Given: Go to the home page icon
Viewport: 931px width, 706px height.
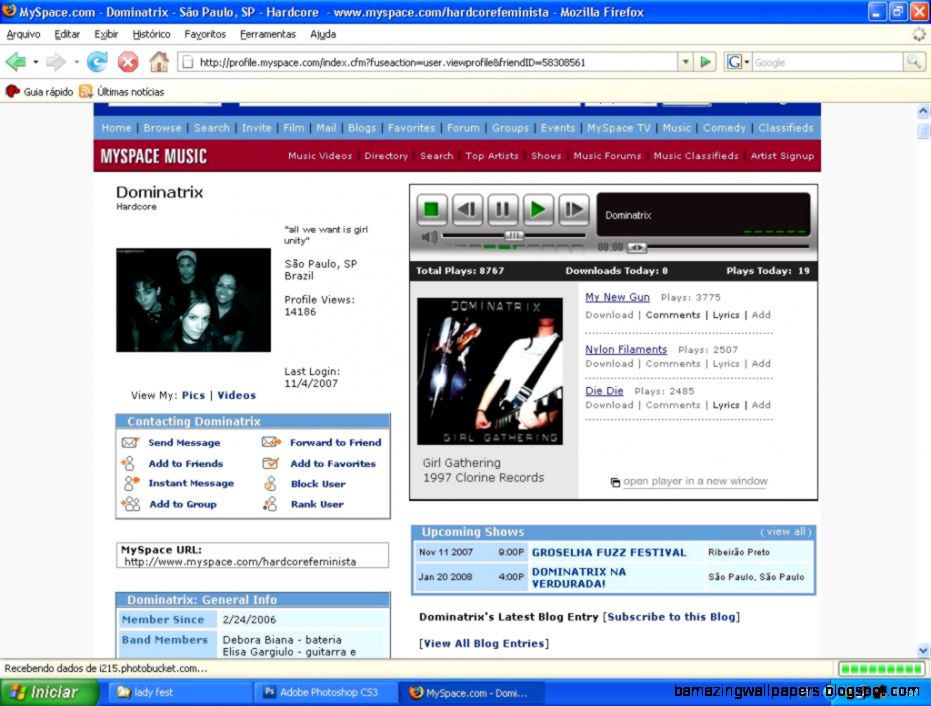Looking at the screenshot, I should pyautogui.click(x=159, y=62).
